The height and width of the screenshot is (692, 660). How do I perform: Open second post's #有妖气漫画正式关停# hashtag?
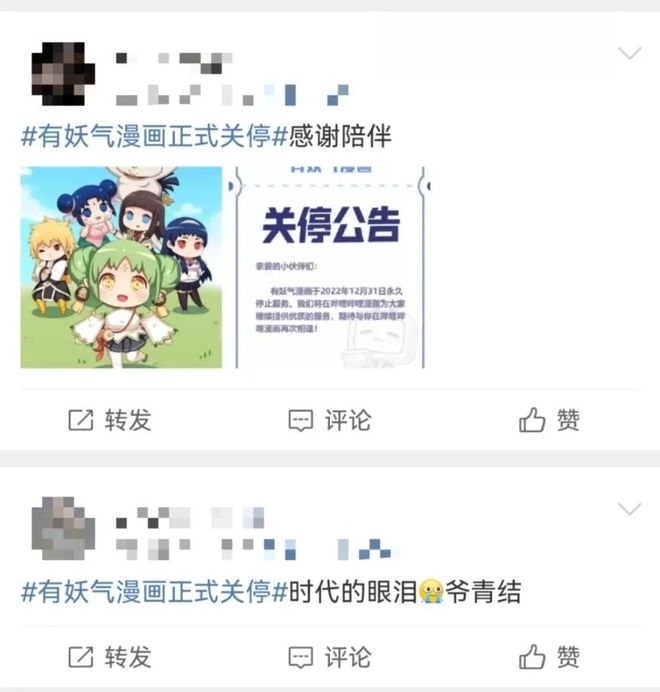155,591
